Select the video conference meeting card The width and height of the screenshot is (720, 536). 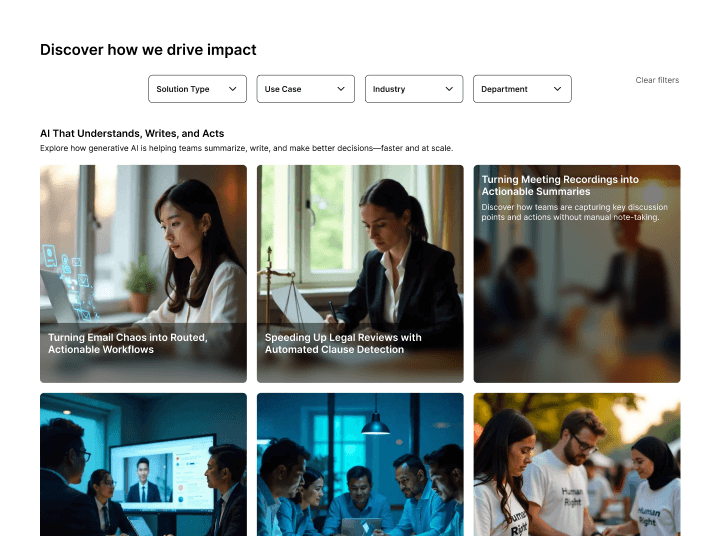pos(143,464)
